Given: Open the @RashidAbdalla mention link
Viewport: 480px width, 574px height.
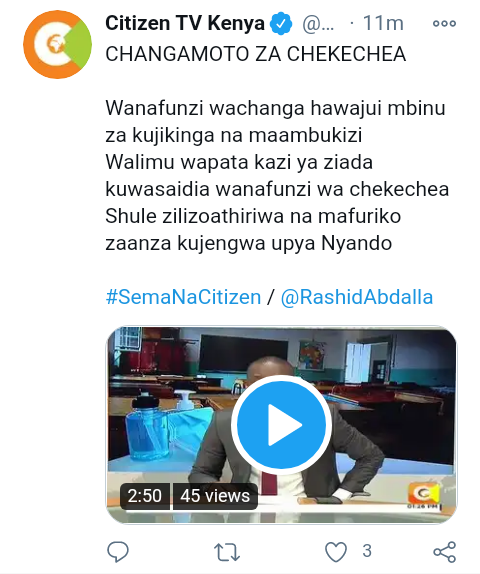Looking at the screenshot, I should pos(357,297).
